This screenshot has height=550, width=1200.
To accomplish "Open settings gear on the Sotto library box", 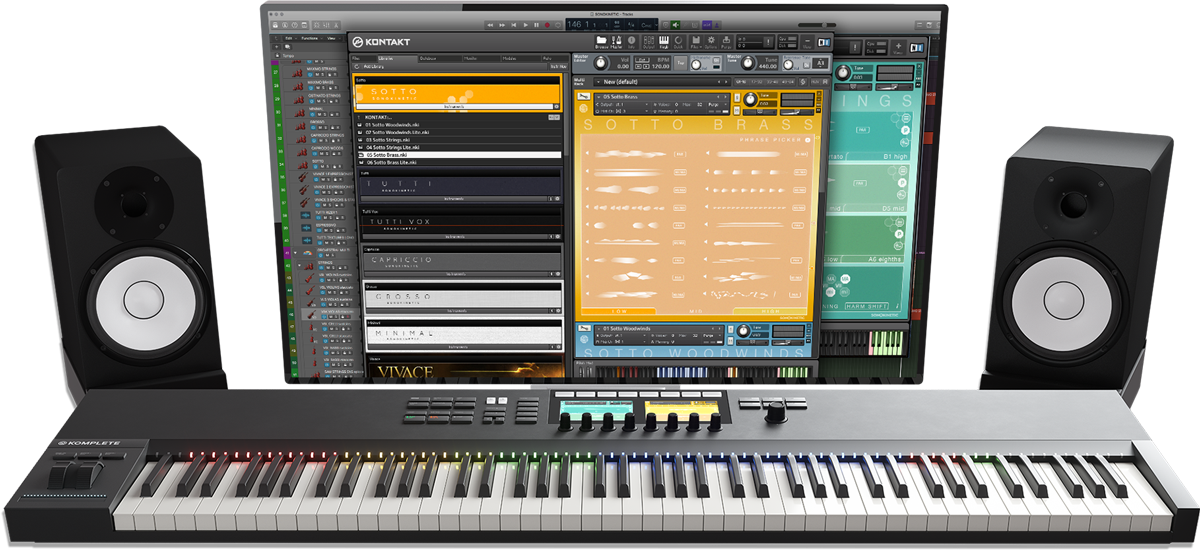I will [556, 106].
